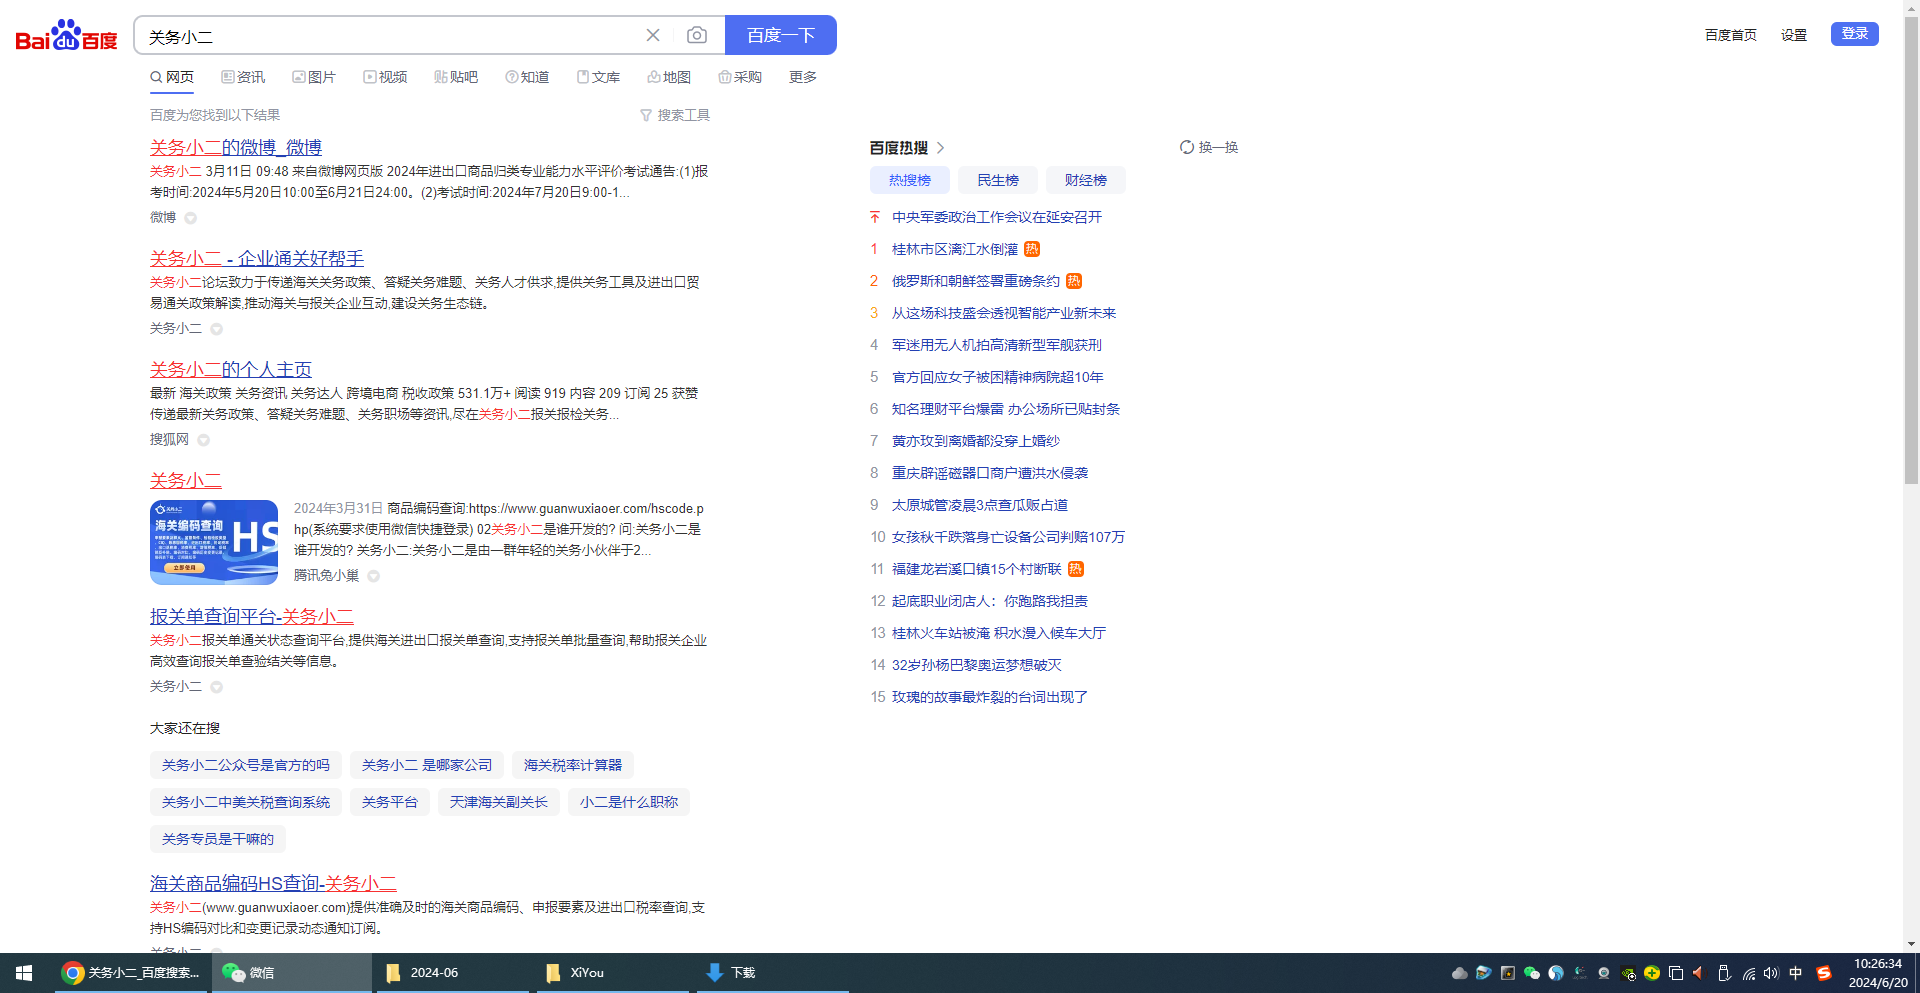1920x993 pixels.
Task: Open hot topic 32岁孙杨巴黎奥运梦想破灭
Action: click(x=977, y=665)
